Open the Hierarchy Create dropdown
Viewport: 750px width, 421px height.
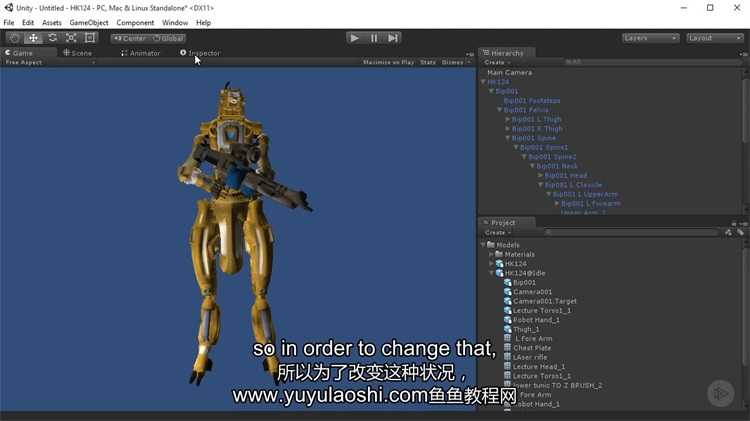(x=497, y=62)
